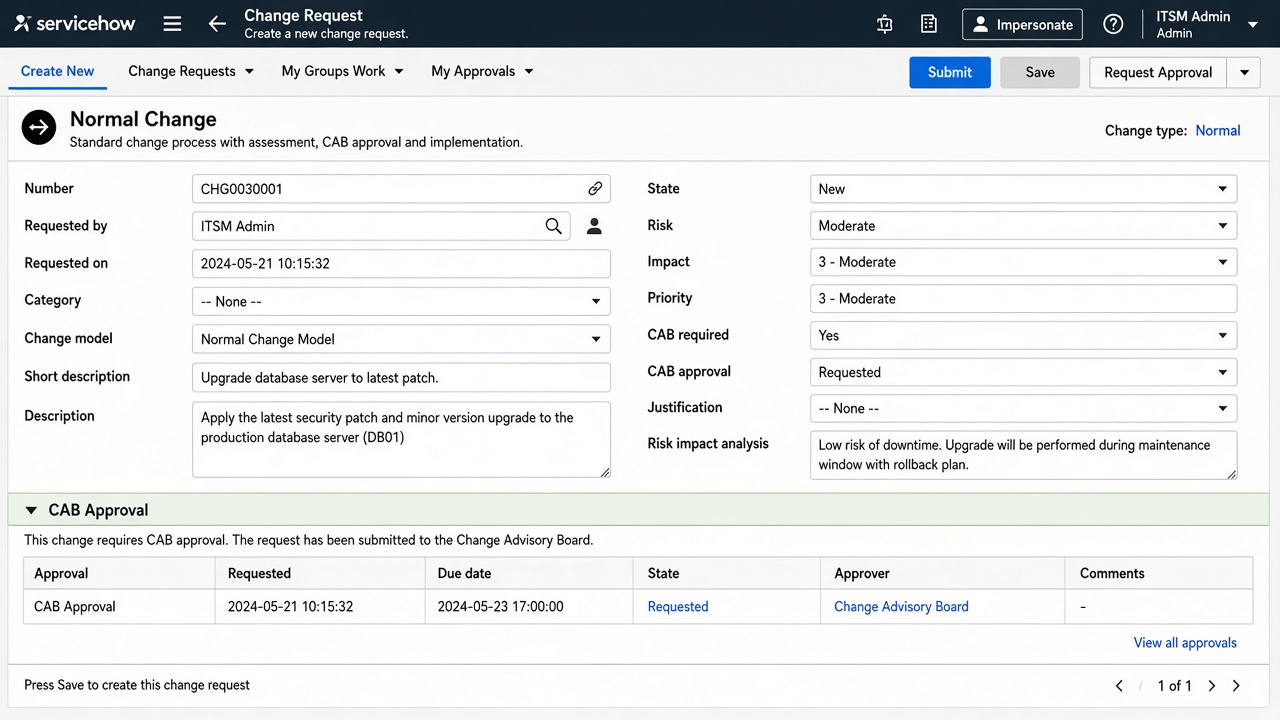The width and height of the screenshot is (1280, 720).
Task: Open the hamburger navigation menu
Action: coord(172,24)
